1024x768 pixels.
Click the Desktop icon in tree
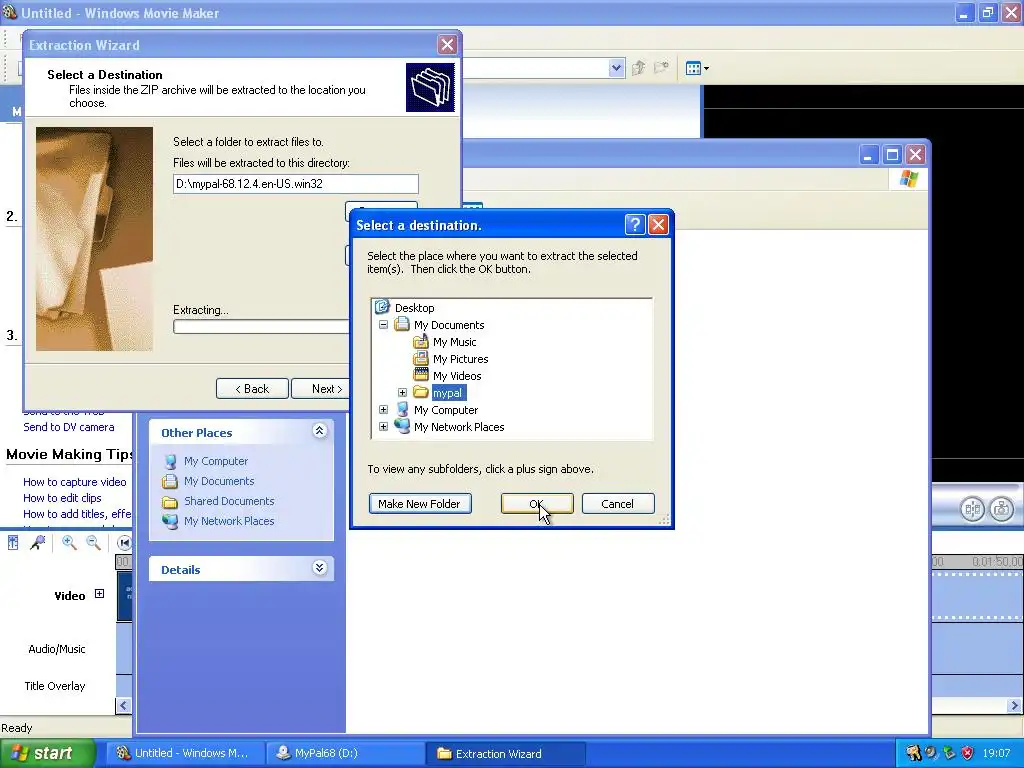click(x=382, y=307)
